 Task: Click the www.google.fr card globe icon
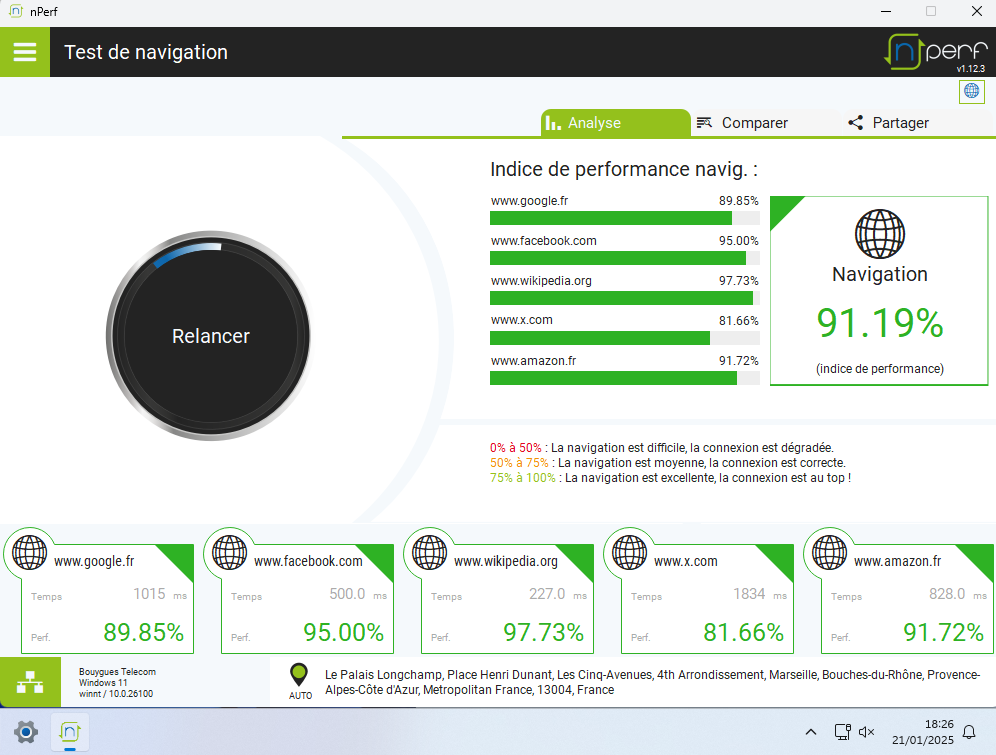tap(30, 552)
